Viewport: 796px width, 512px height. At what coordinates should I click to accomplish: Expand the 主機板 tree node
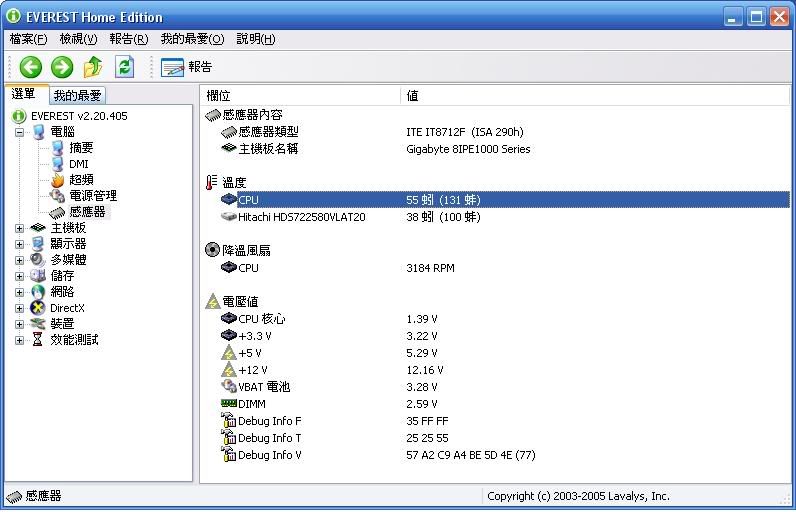point(19,228)
